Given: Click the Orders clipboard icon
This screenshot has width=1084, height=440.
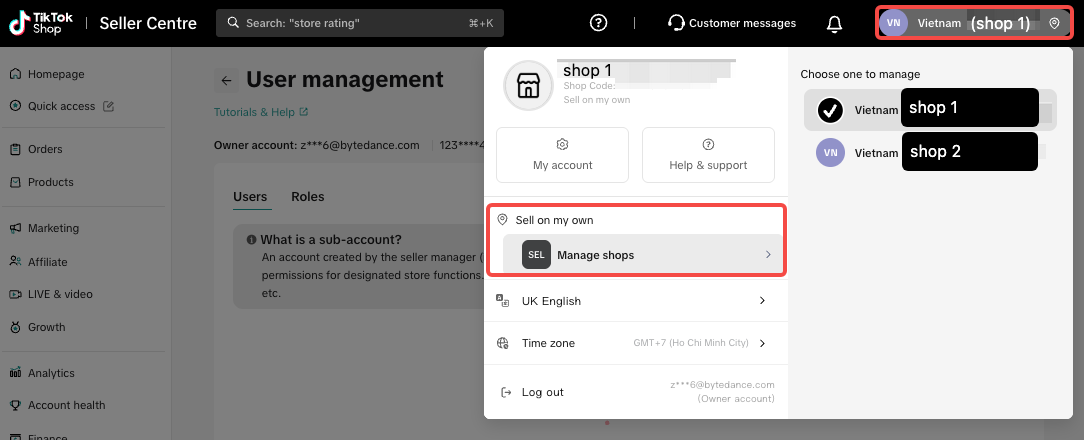Looking at the screenshot, I should (x=15, y=149).
